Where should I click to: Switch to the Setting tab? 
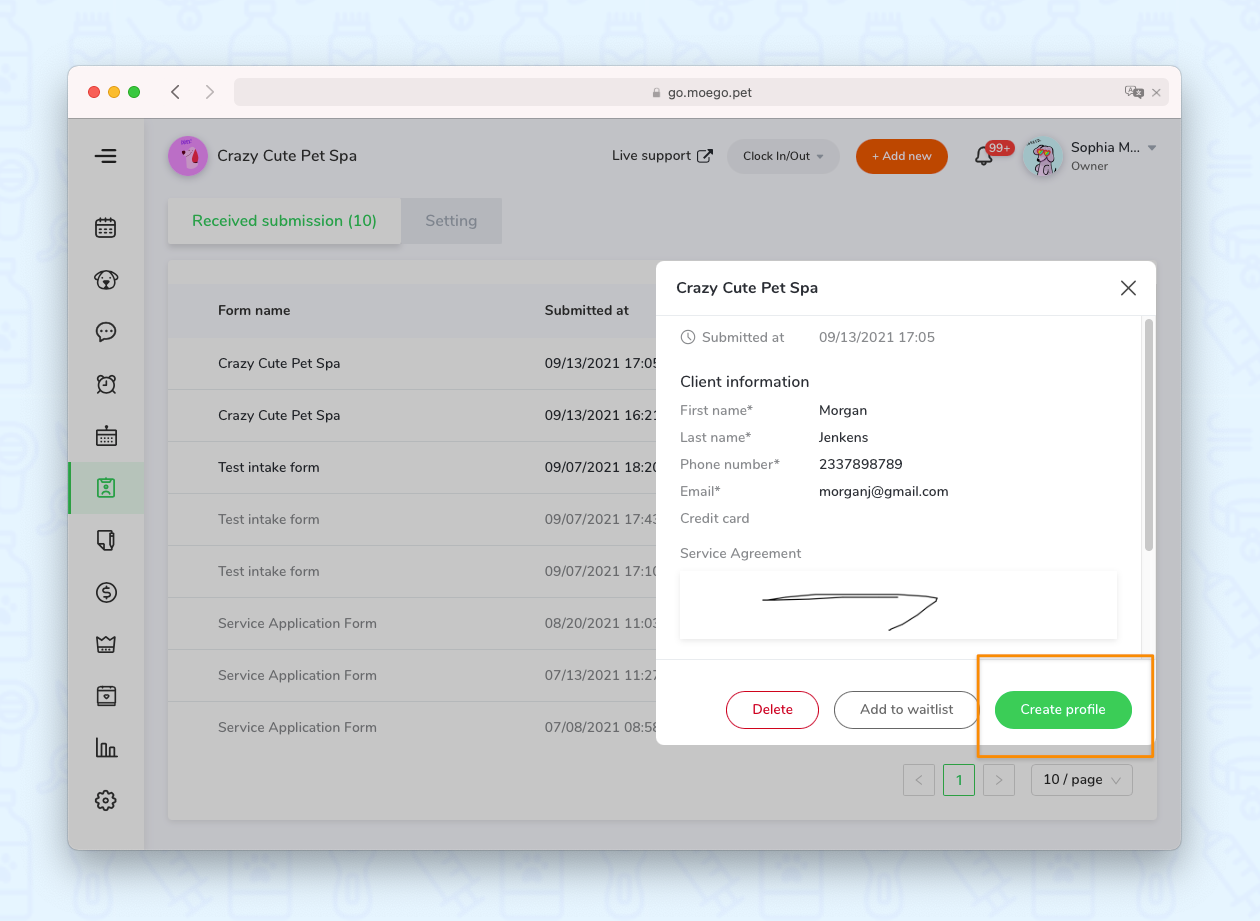pyautogui.click(x=451, y=221)
